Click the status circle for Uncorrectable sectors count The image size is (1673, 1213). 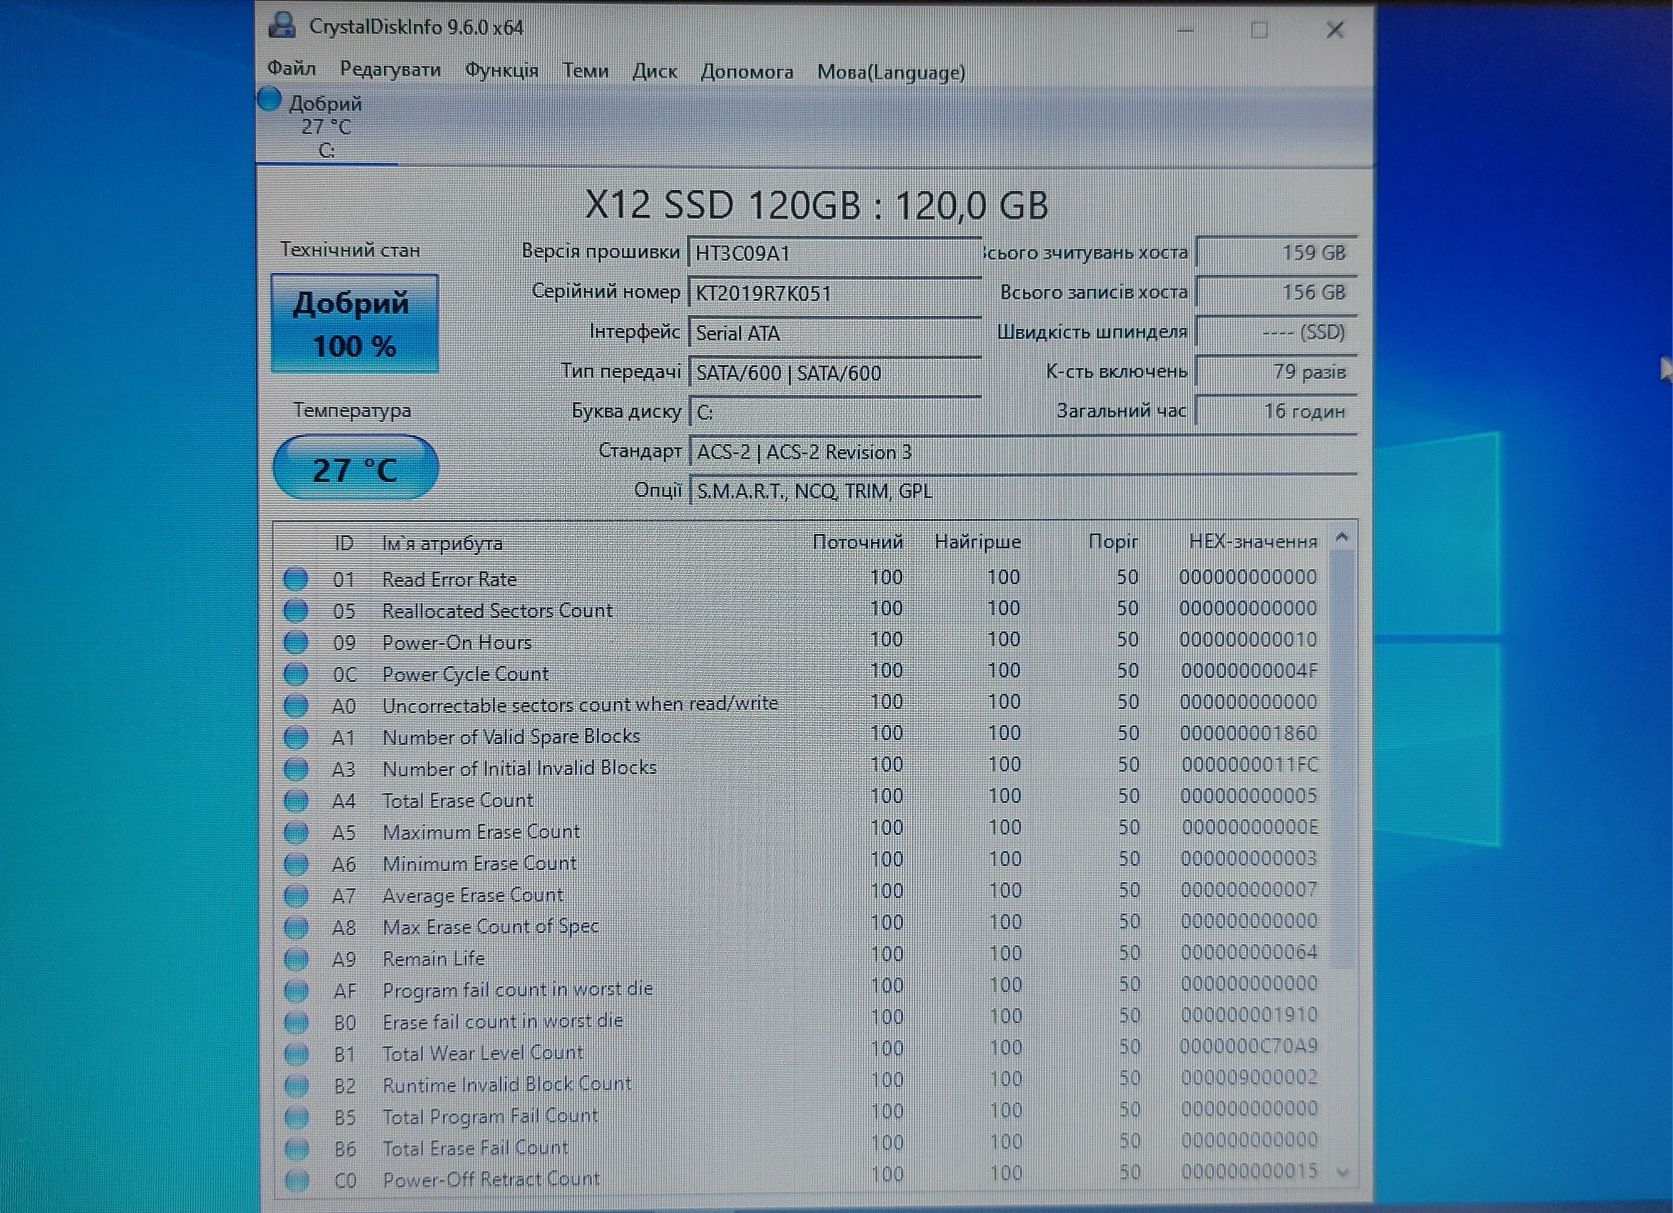pos(295,705)
